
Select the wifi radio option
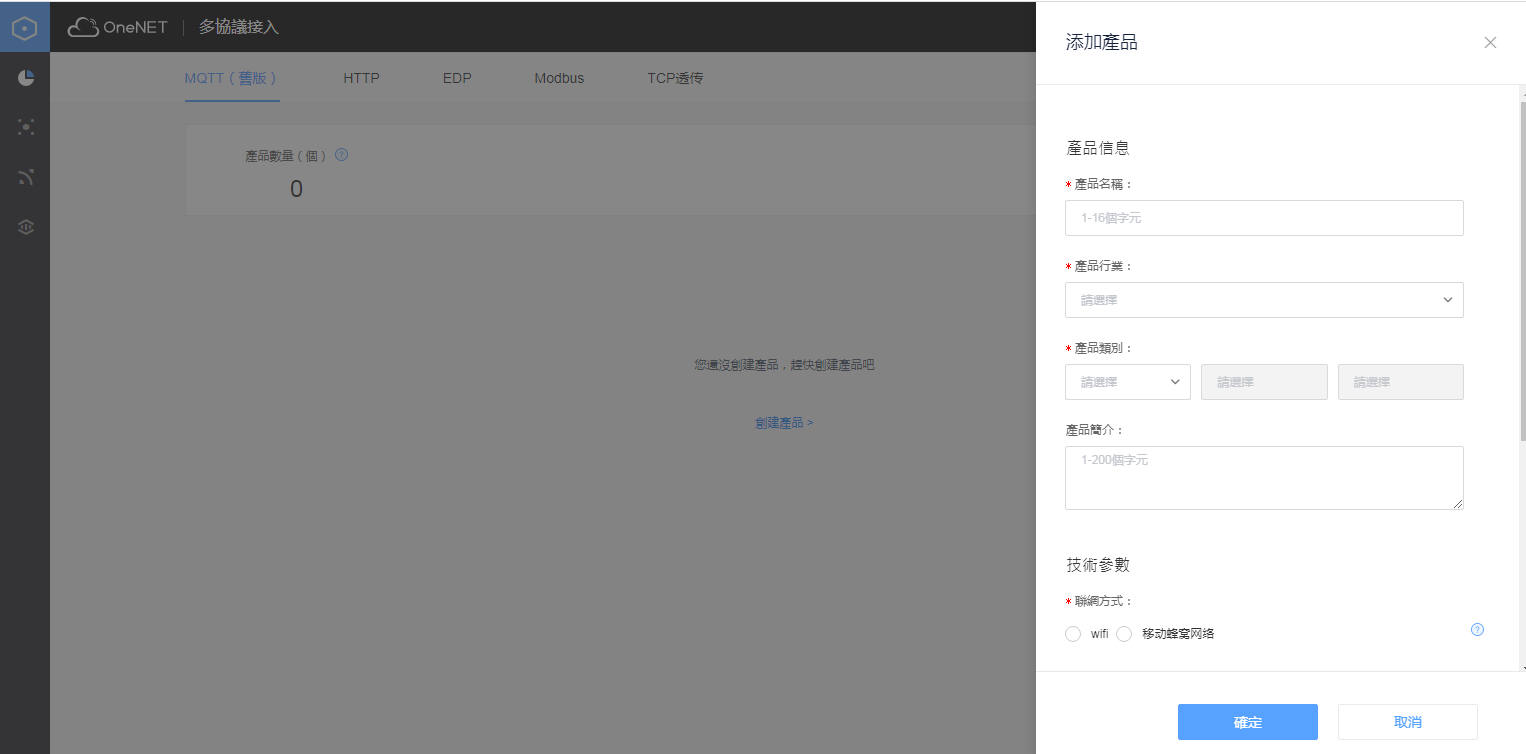tap(1073, 634)
